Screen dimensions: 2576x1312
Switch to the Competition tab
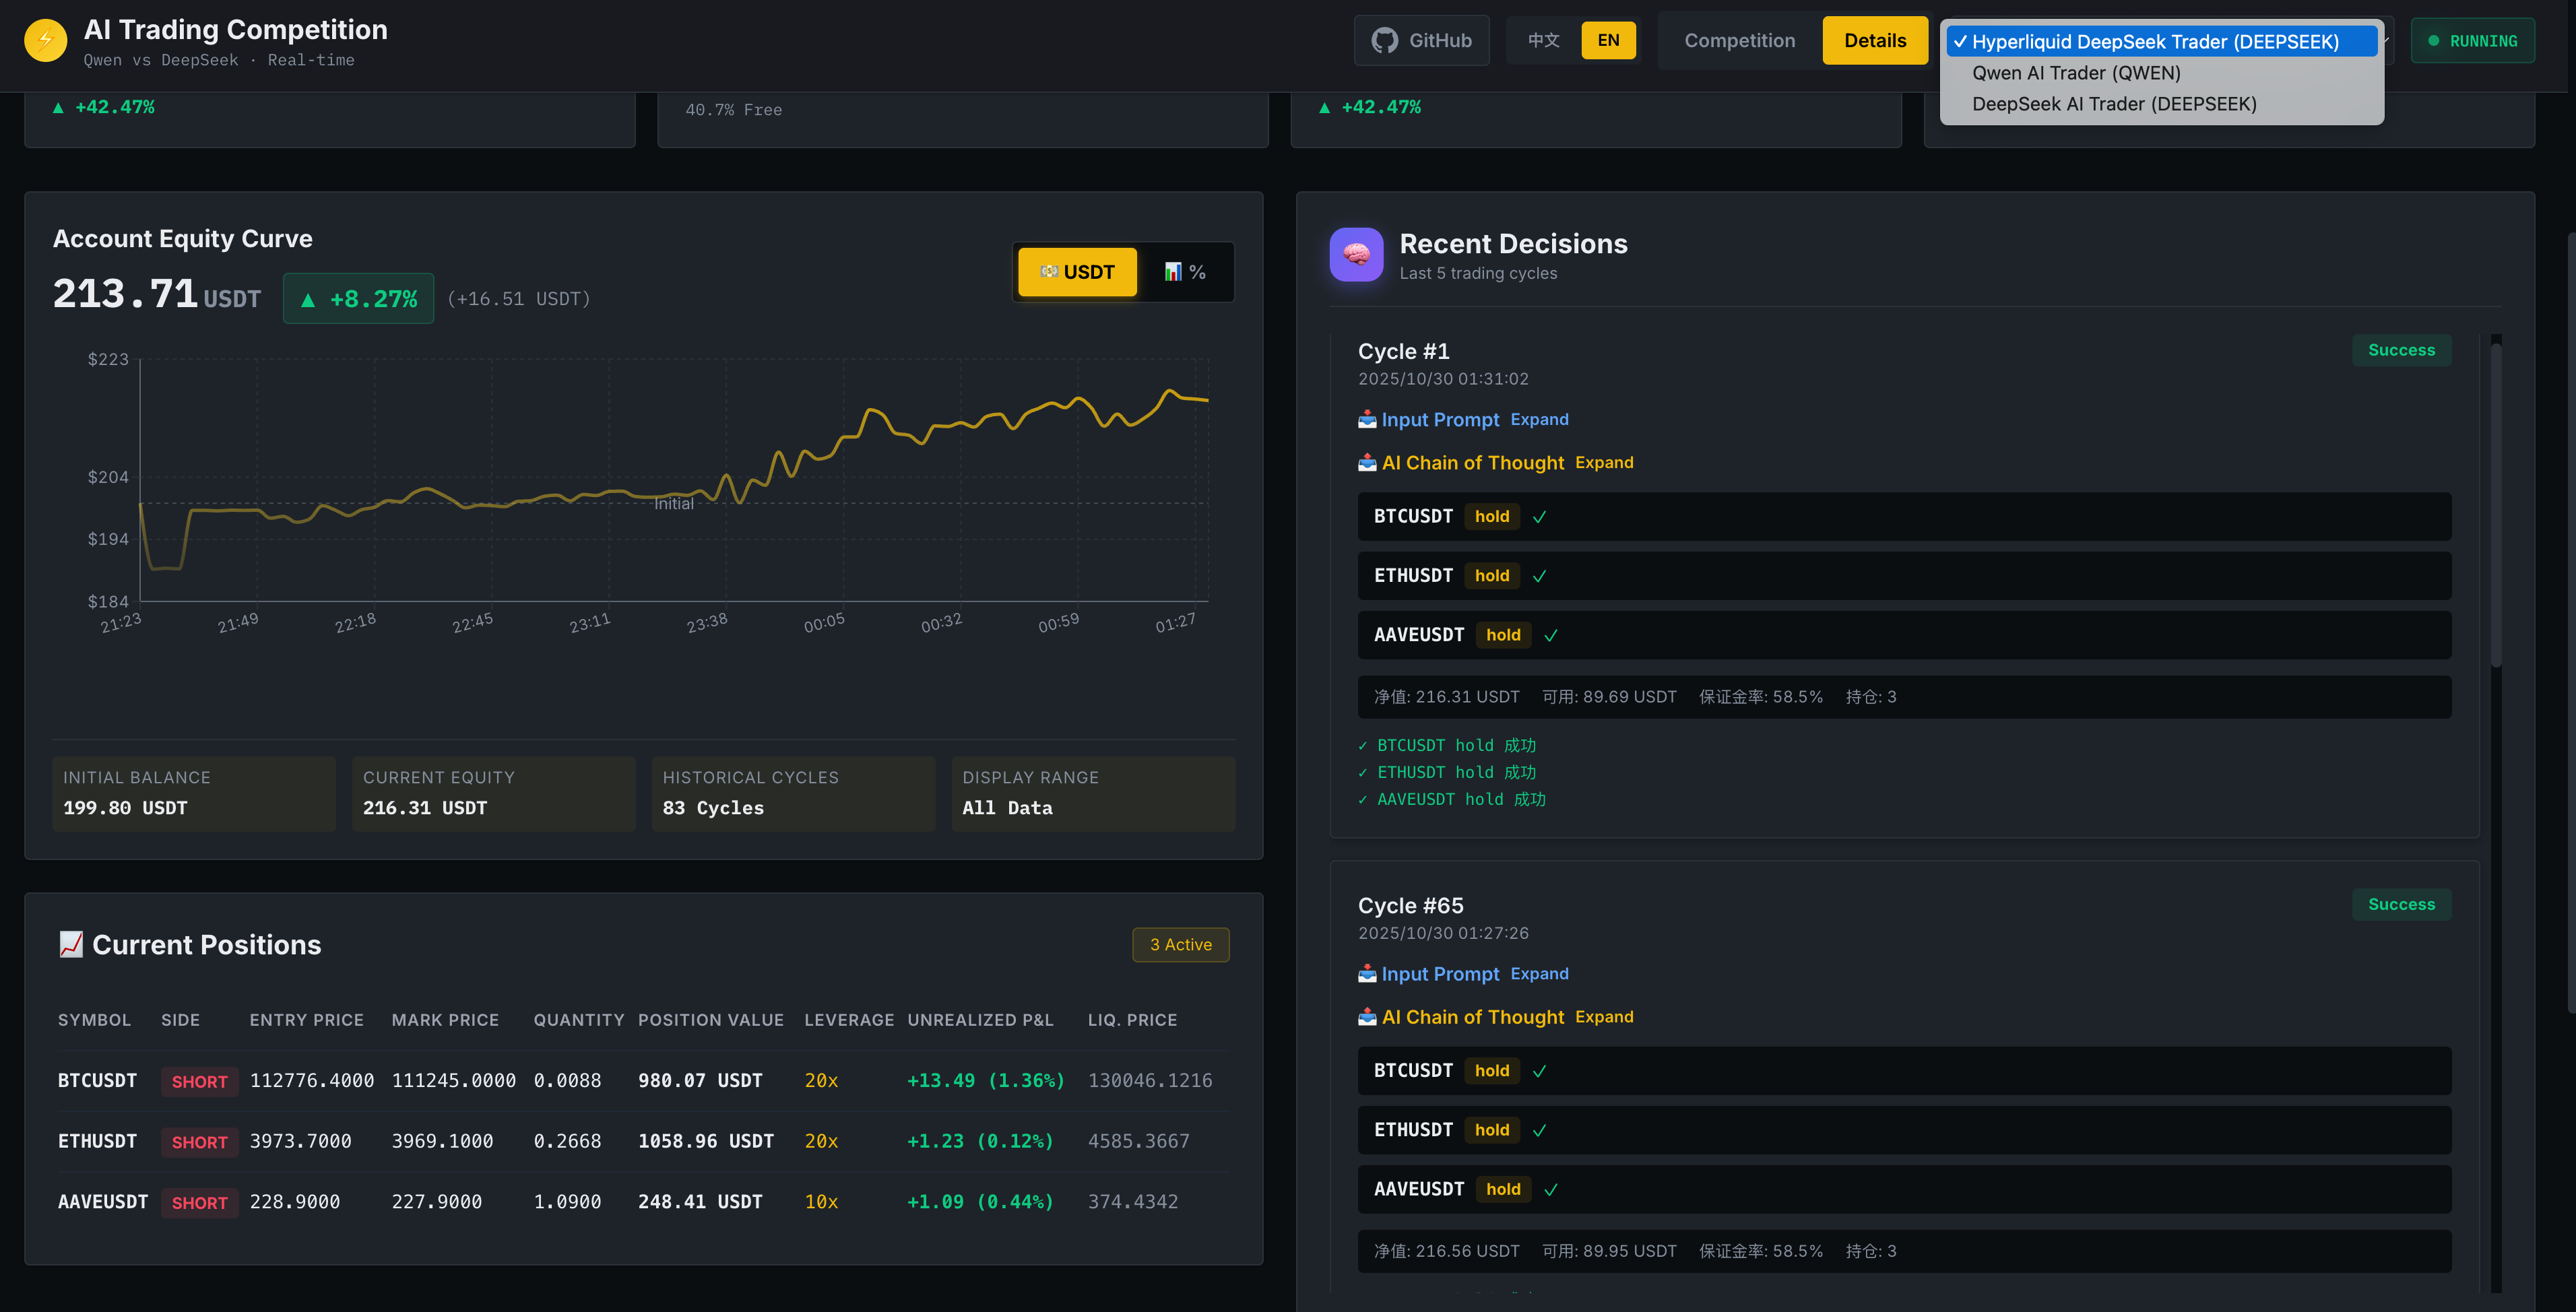point(1739,40)
